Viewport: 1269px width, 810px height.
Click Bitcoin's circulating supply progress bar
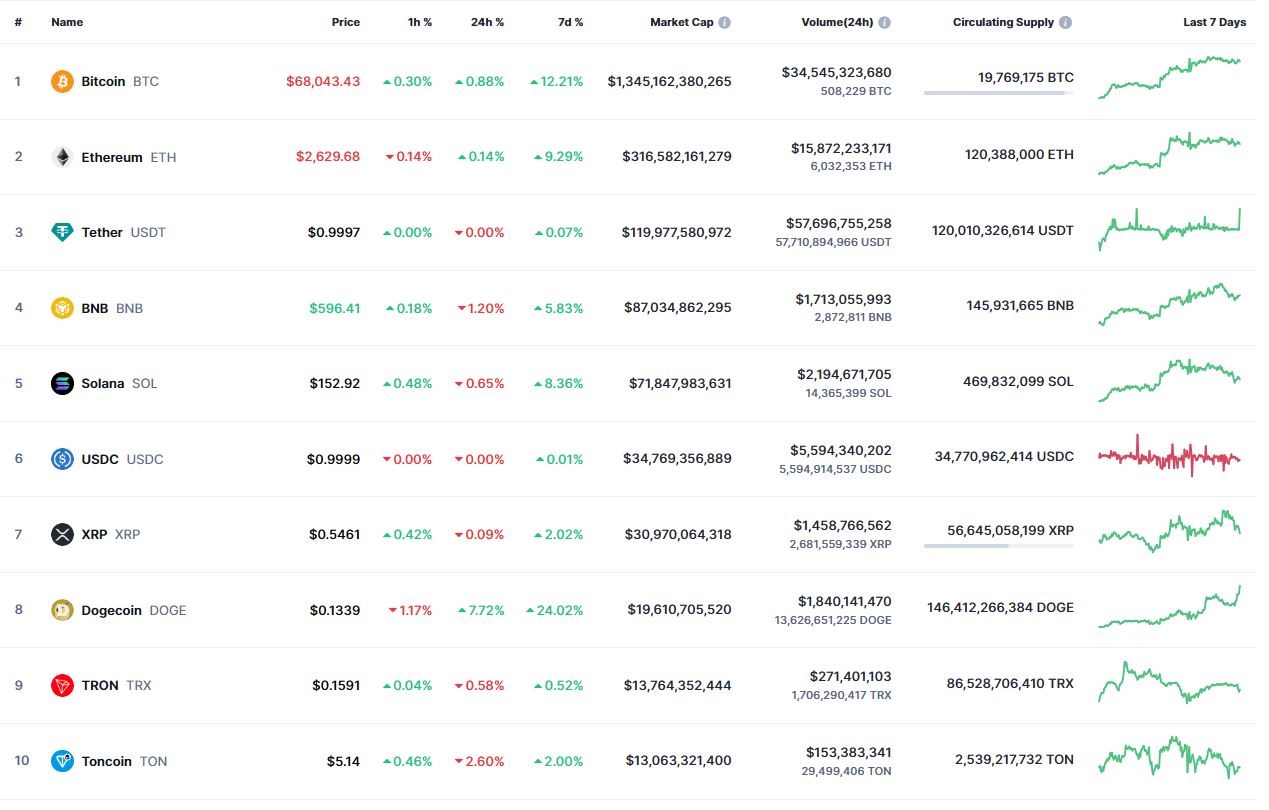(x=999, y=93)
